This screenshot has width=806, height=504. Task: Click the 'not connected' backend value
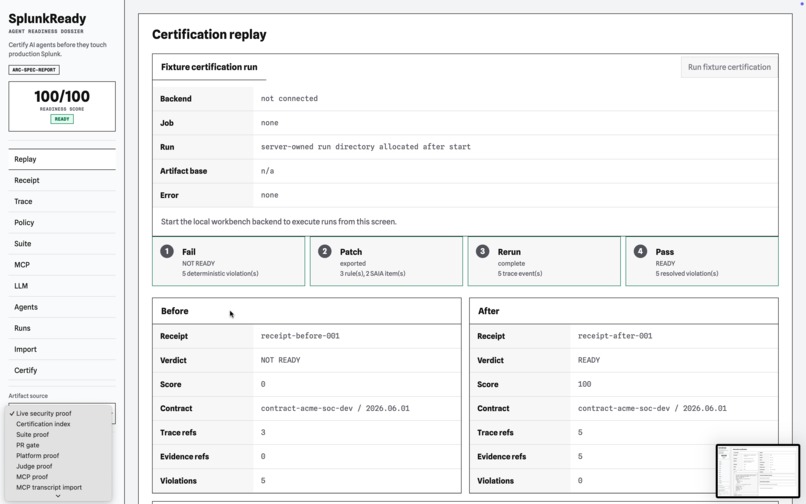tap(289, 98)
